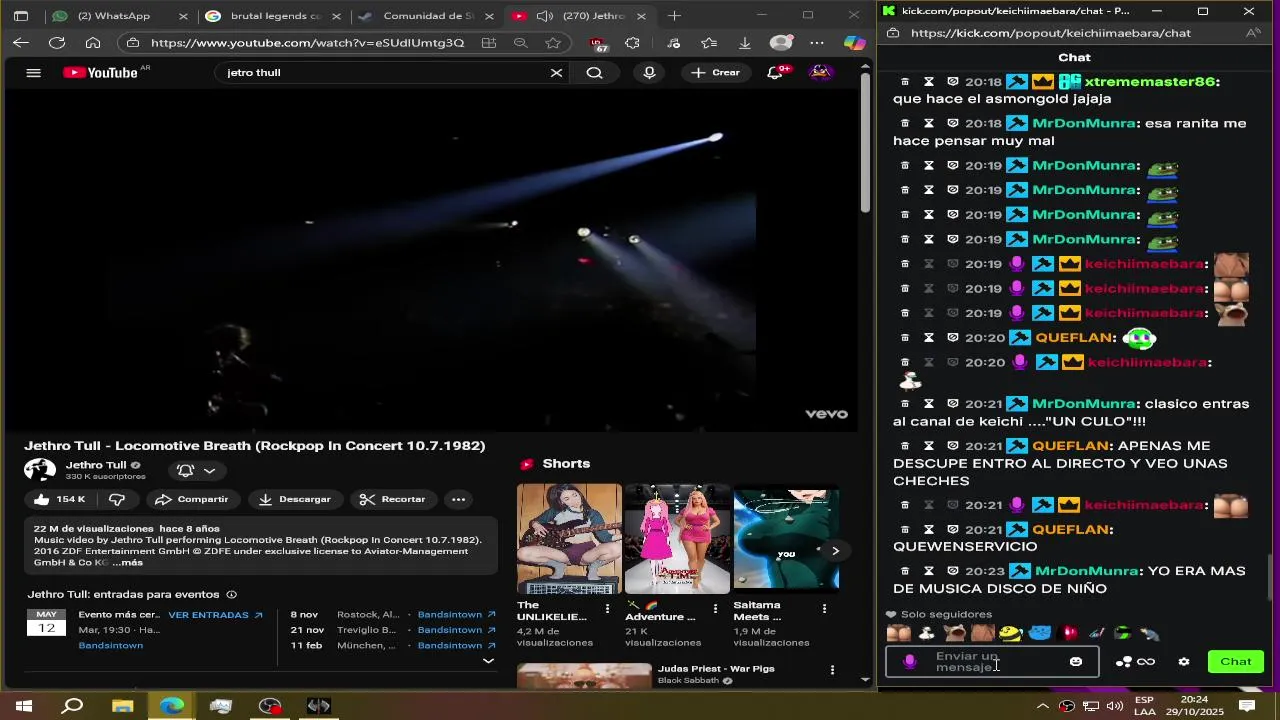Image resolution: width=1280 pixels, height=720 pixels.
Task: Show next Shorts with right arrow
Action: [x=835, y=550]
